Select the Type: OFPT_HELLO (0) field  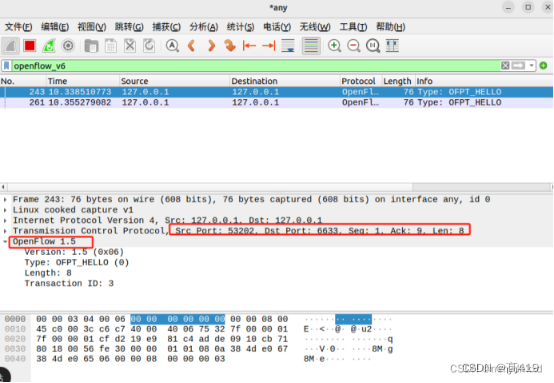[77, 263]
